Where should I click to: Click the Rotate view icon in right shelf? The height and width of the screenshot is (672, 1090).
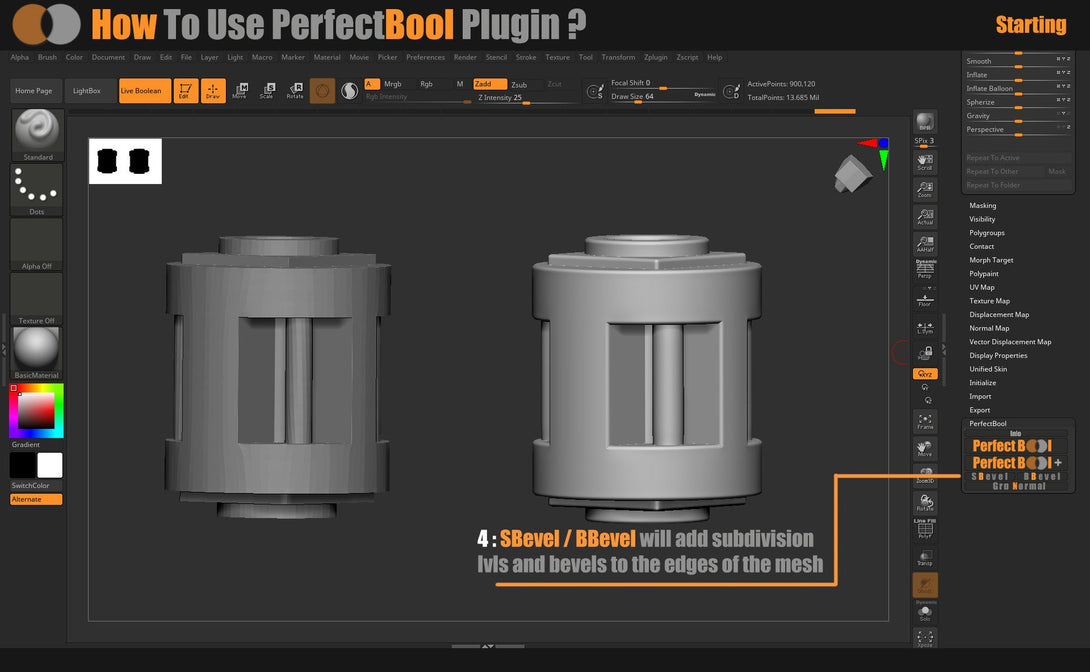pyautogui.click(x=925, y=502)
